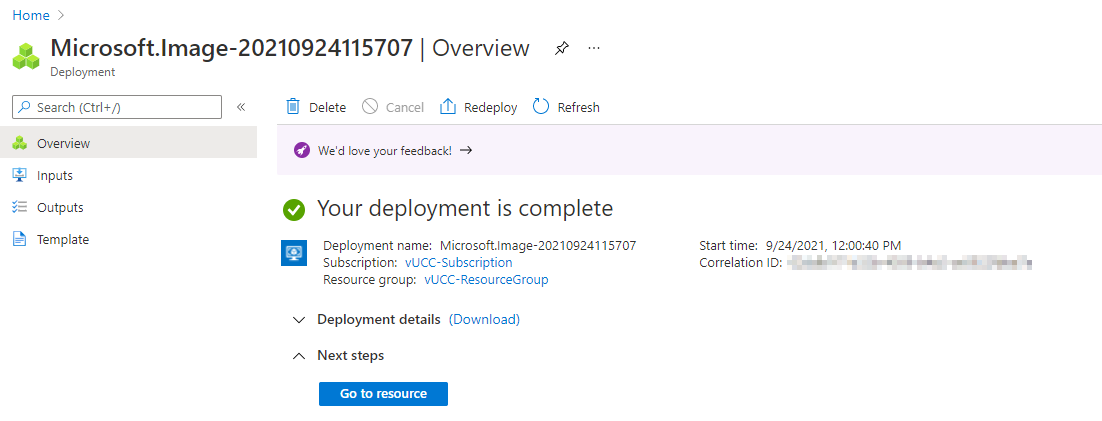Click the Download deployment details link

(x=484, y=319)
